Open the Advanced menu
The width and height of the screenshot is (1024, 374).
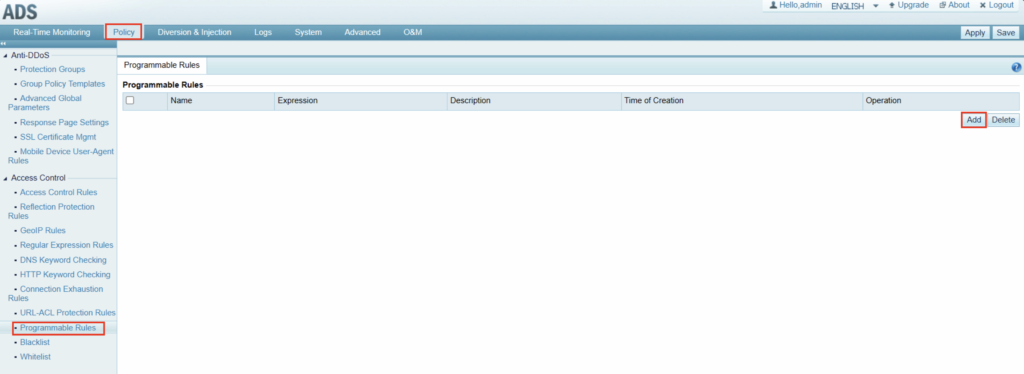click(x=362, y=32)
